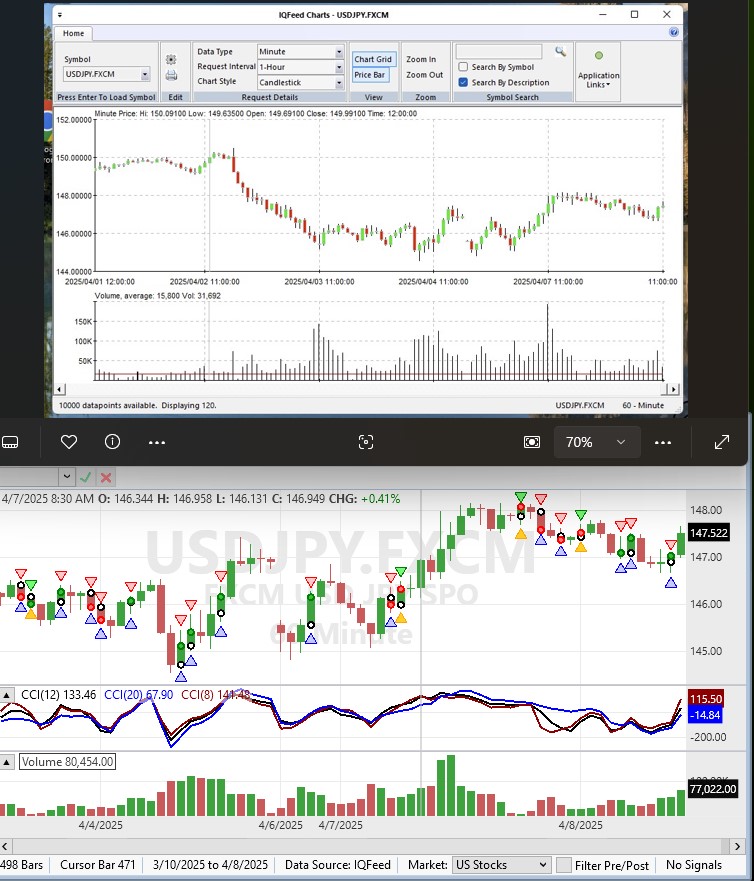
Task: Click the Data Source: IQFeed status entry
Action: click(x=338, y=865)
